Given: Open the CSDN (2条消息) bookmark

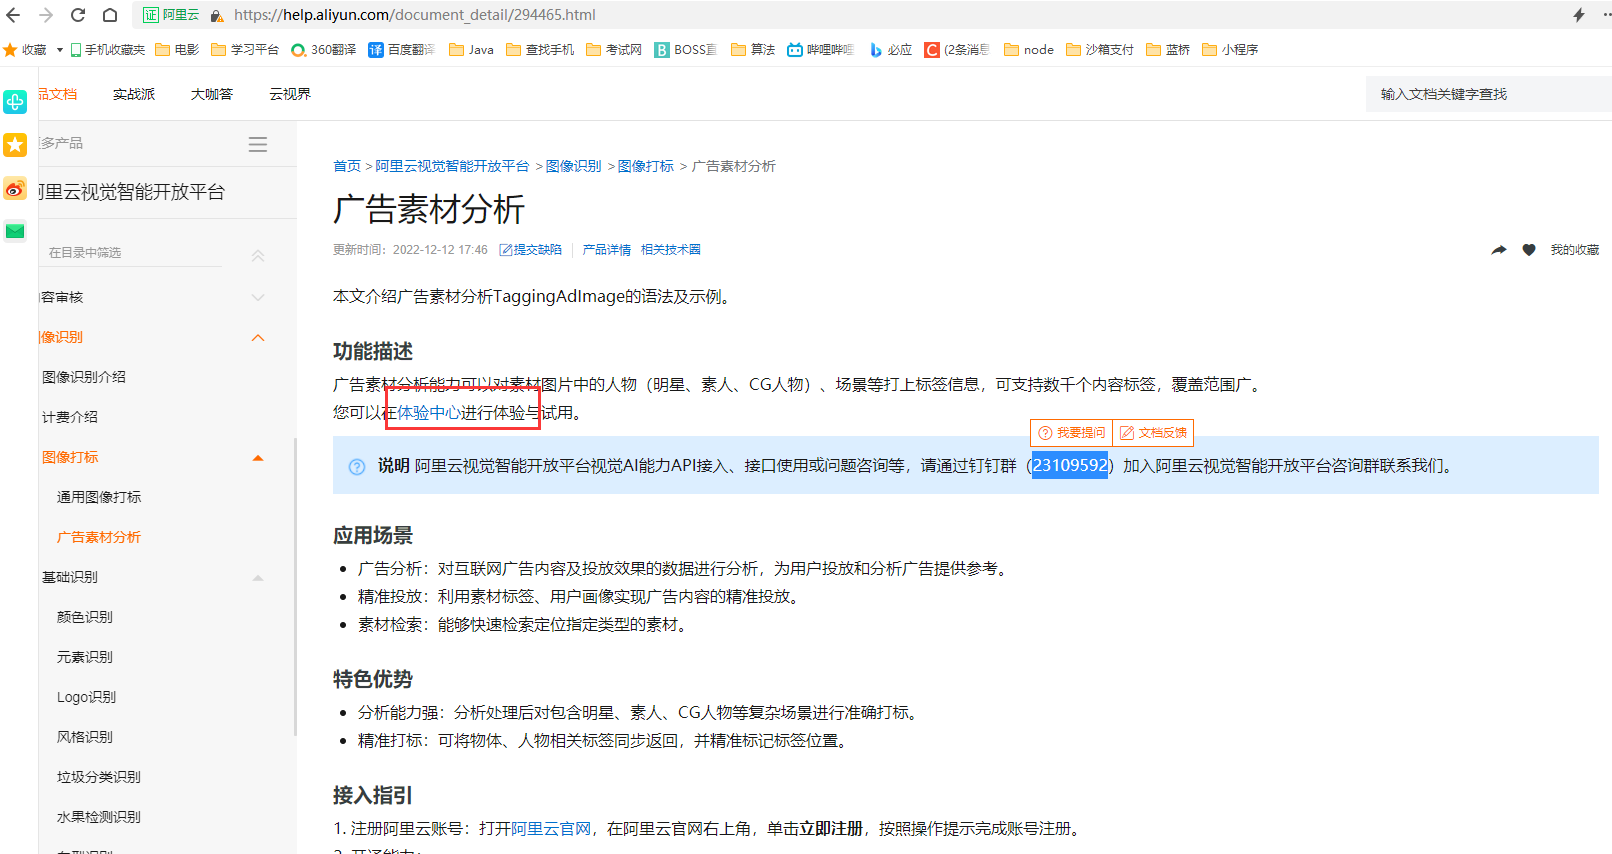Looking at the screenshot, I should pos(957,49).
